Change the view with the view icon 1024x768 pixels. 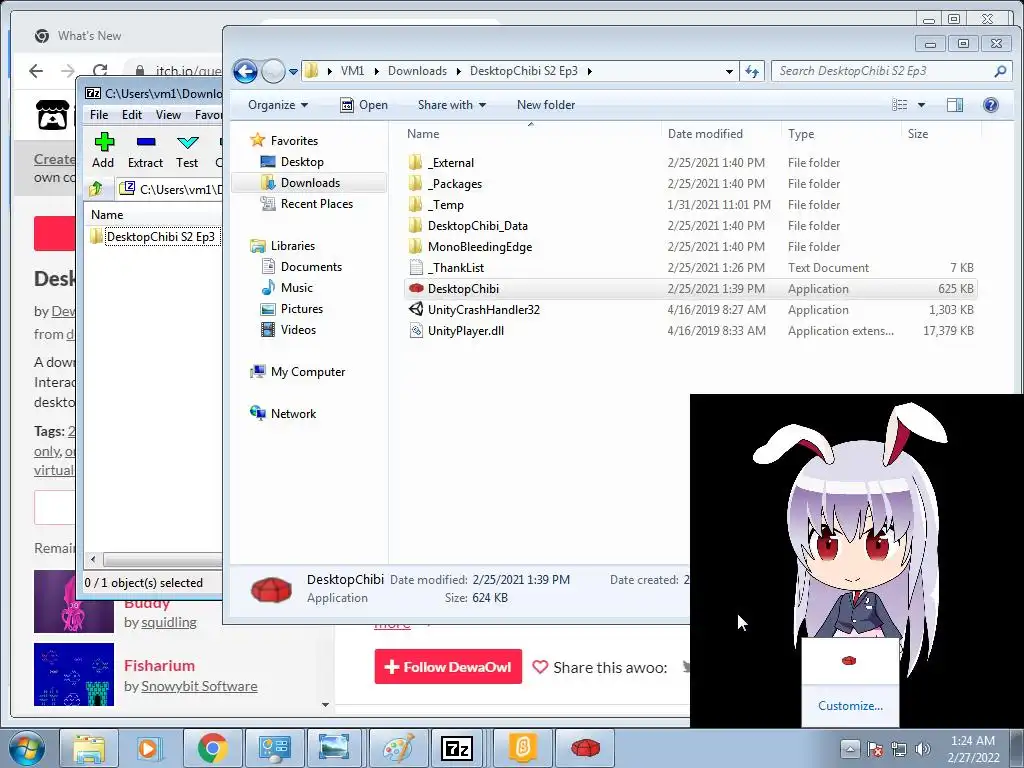pos(899,105)
